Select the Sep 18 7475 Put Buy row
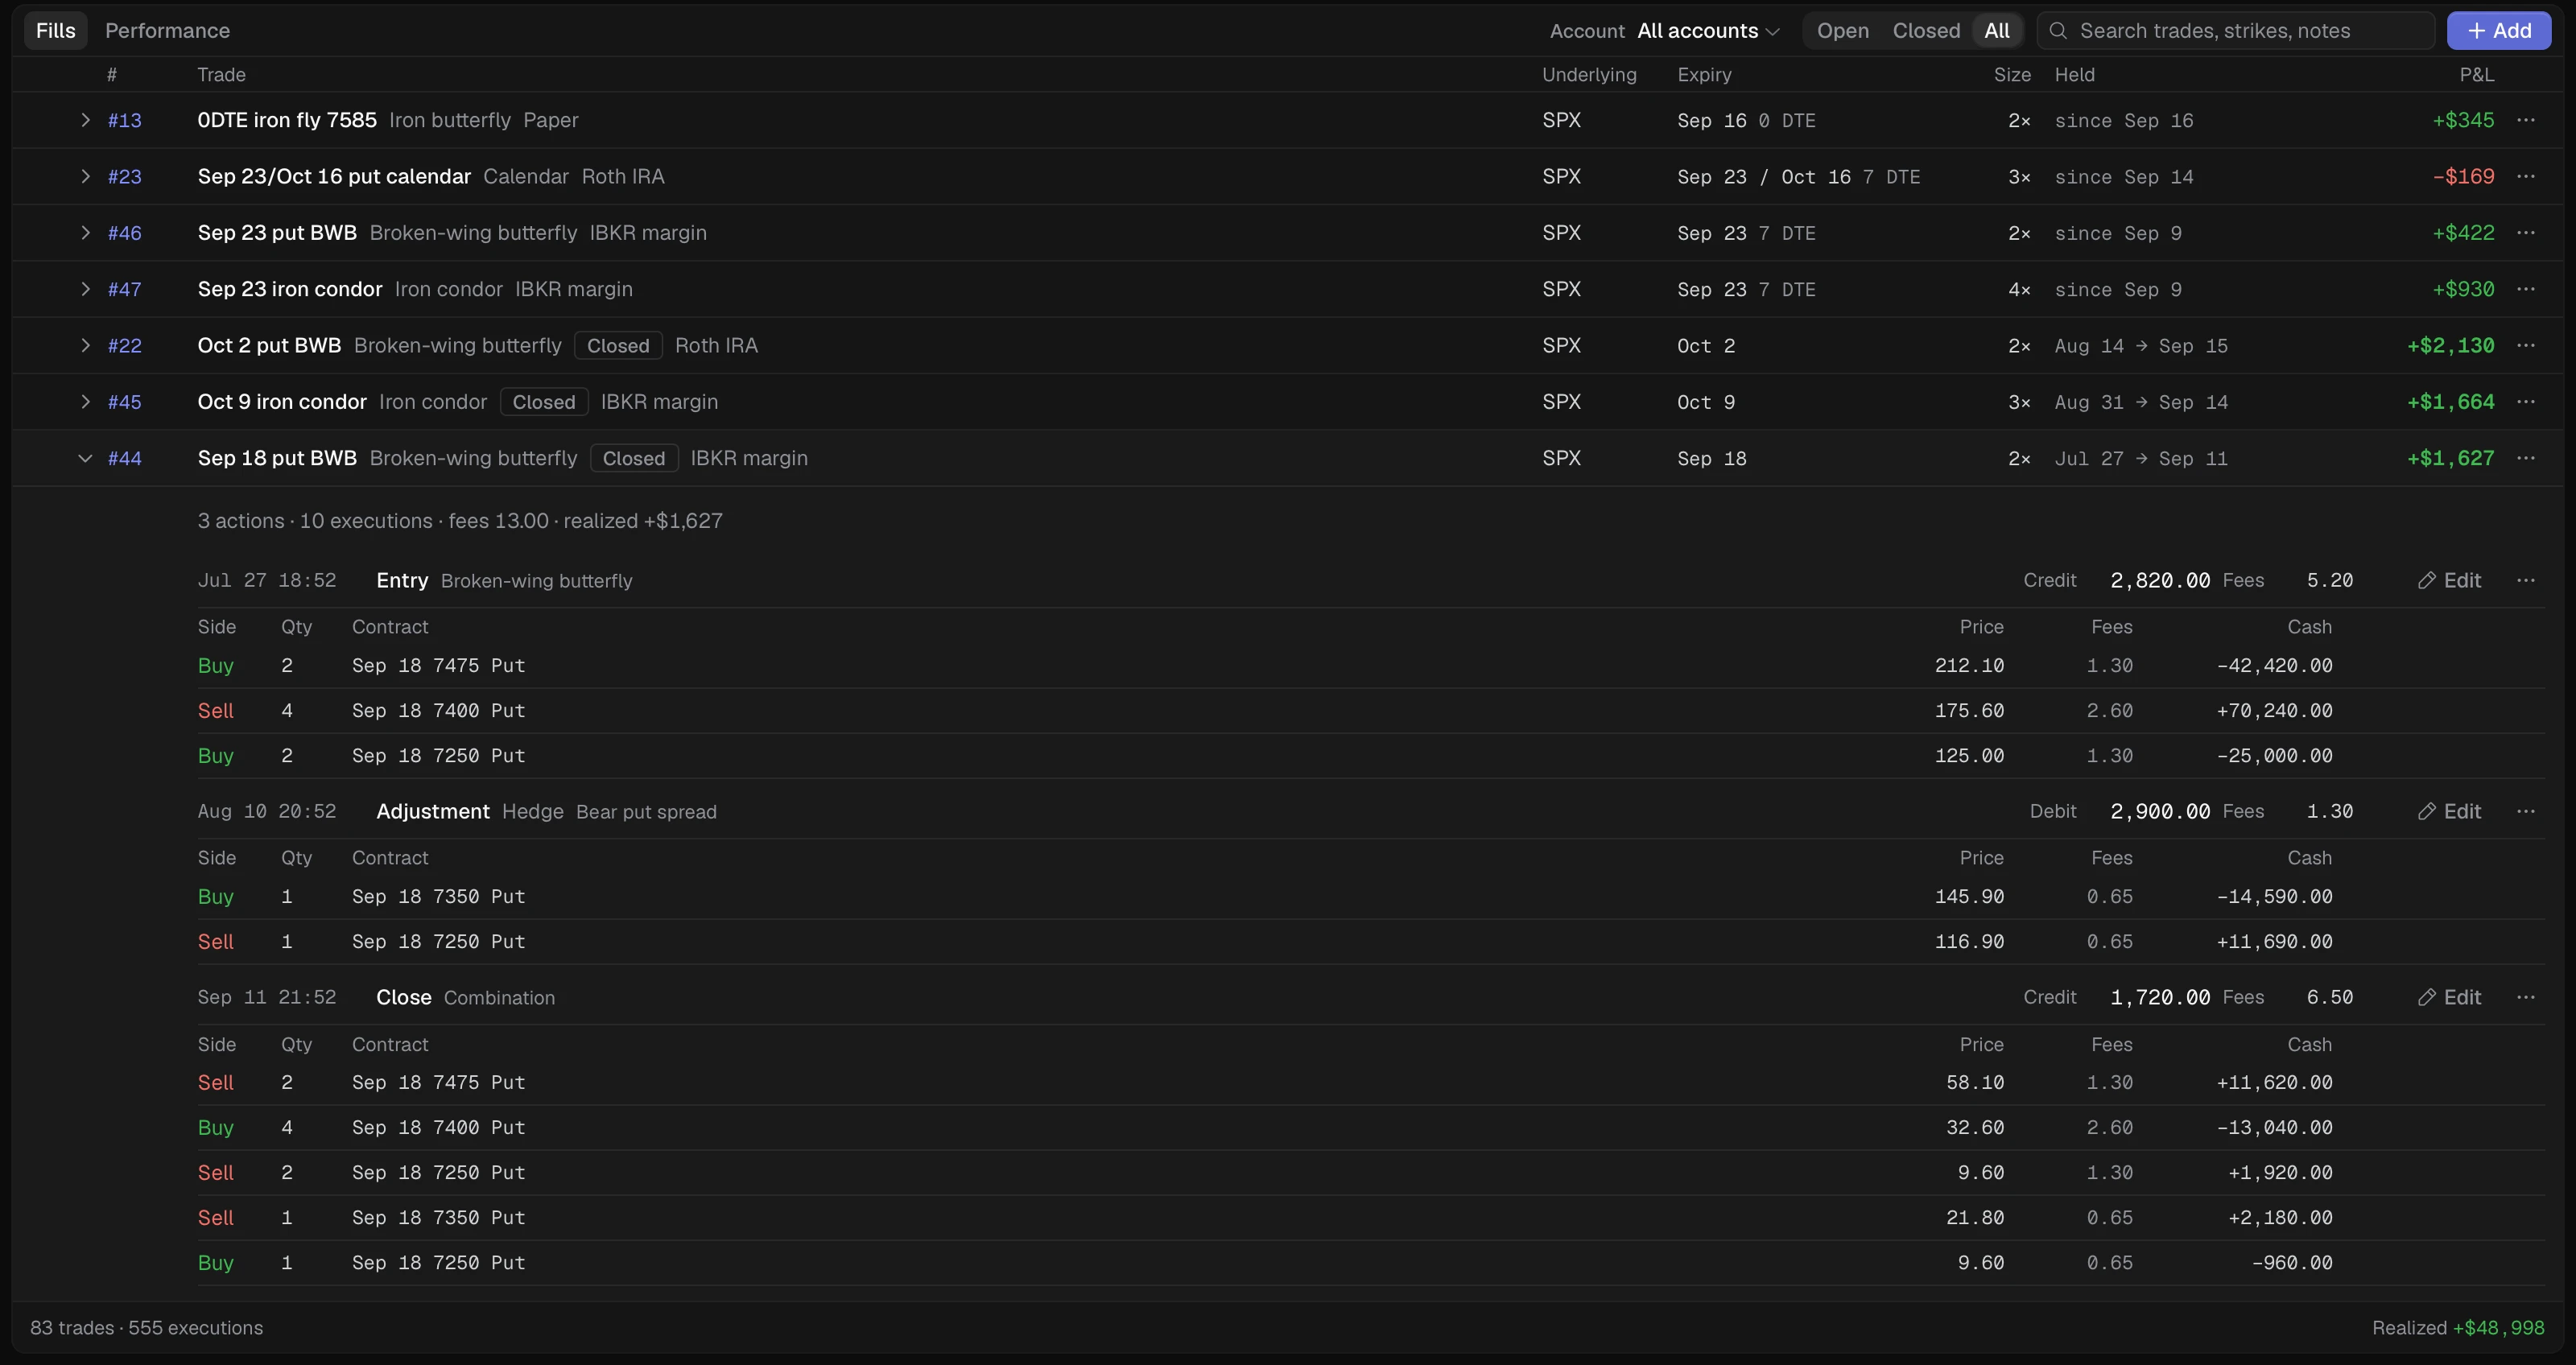2576x1365 pixels. [x=1371, y=665]
